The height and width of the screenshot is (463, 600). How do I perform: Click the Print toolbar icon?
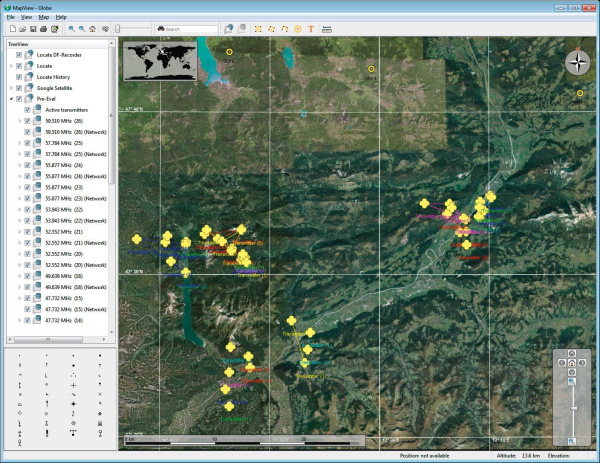point(43,29)
